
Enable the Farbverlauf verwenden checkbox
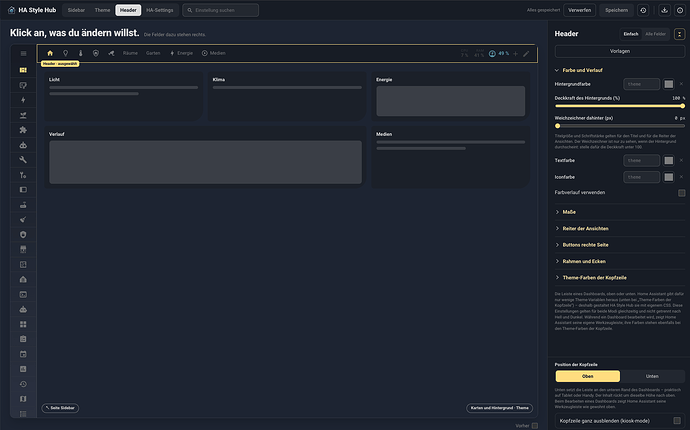682,193
